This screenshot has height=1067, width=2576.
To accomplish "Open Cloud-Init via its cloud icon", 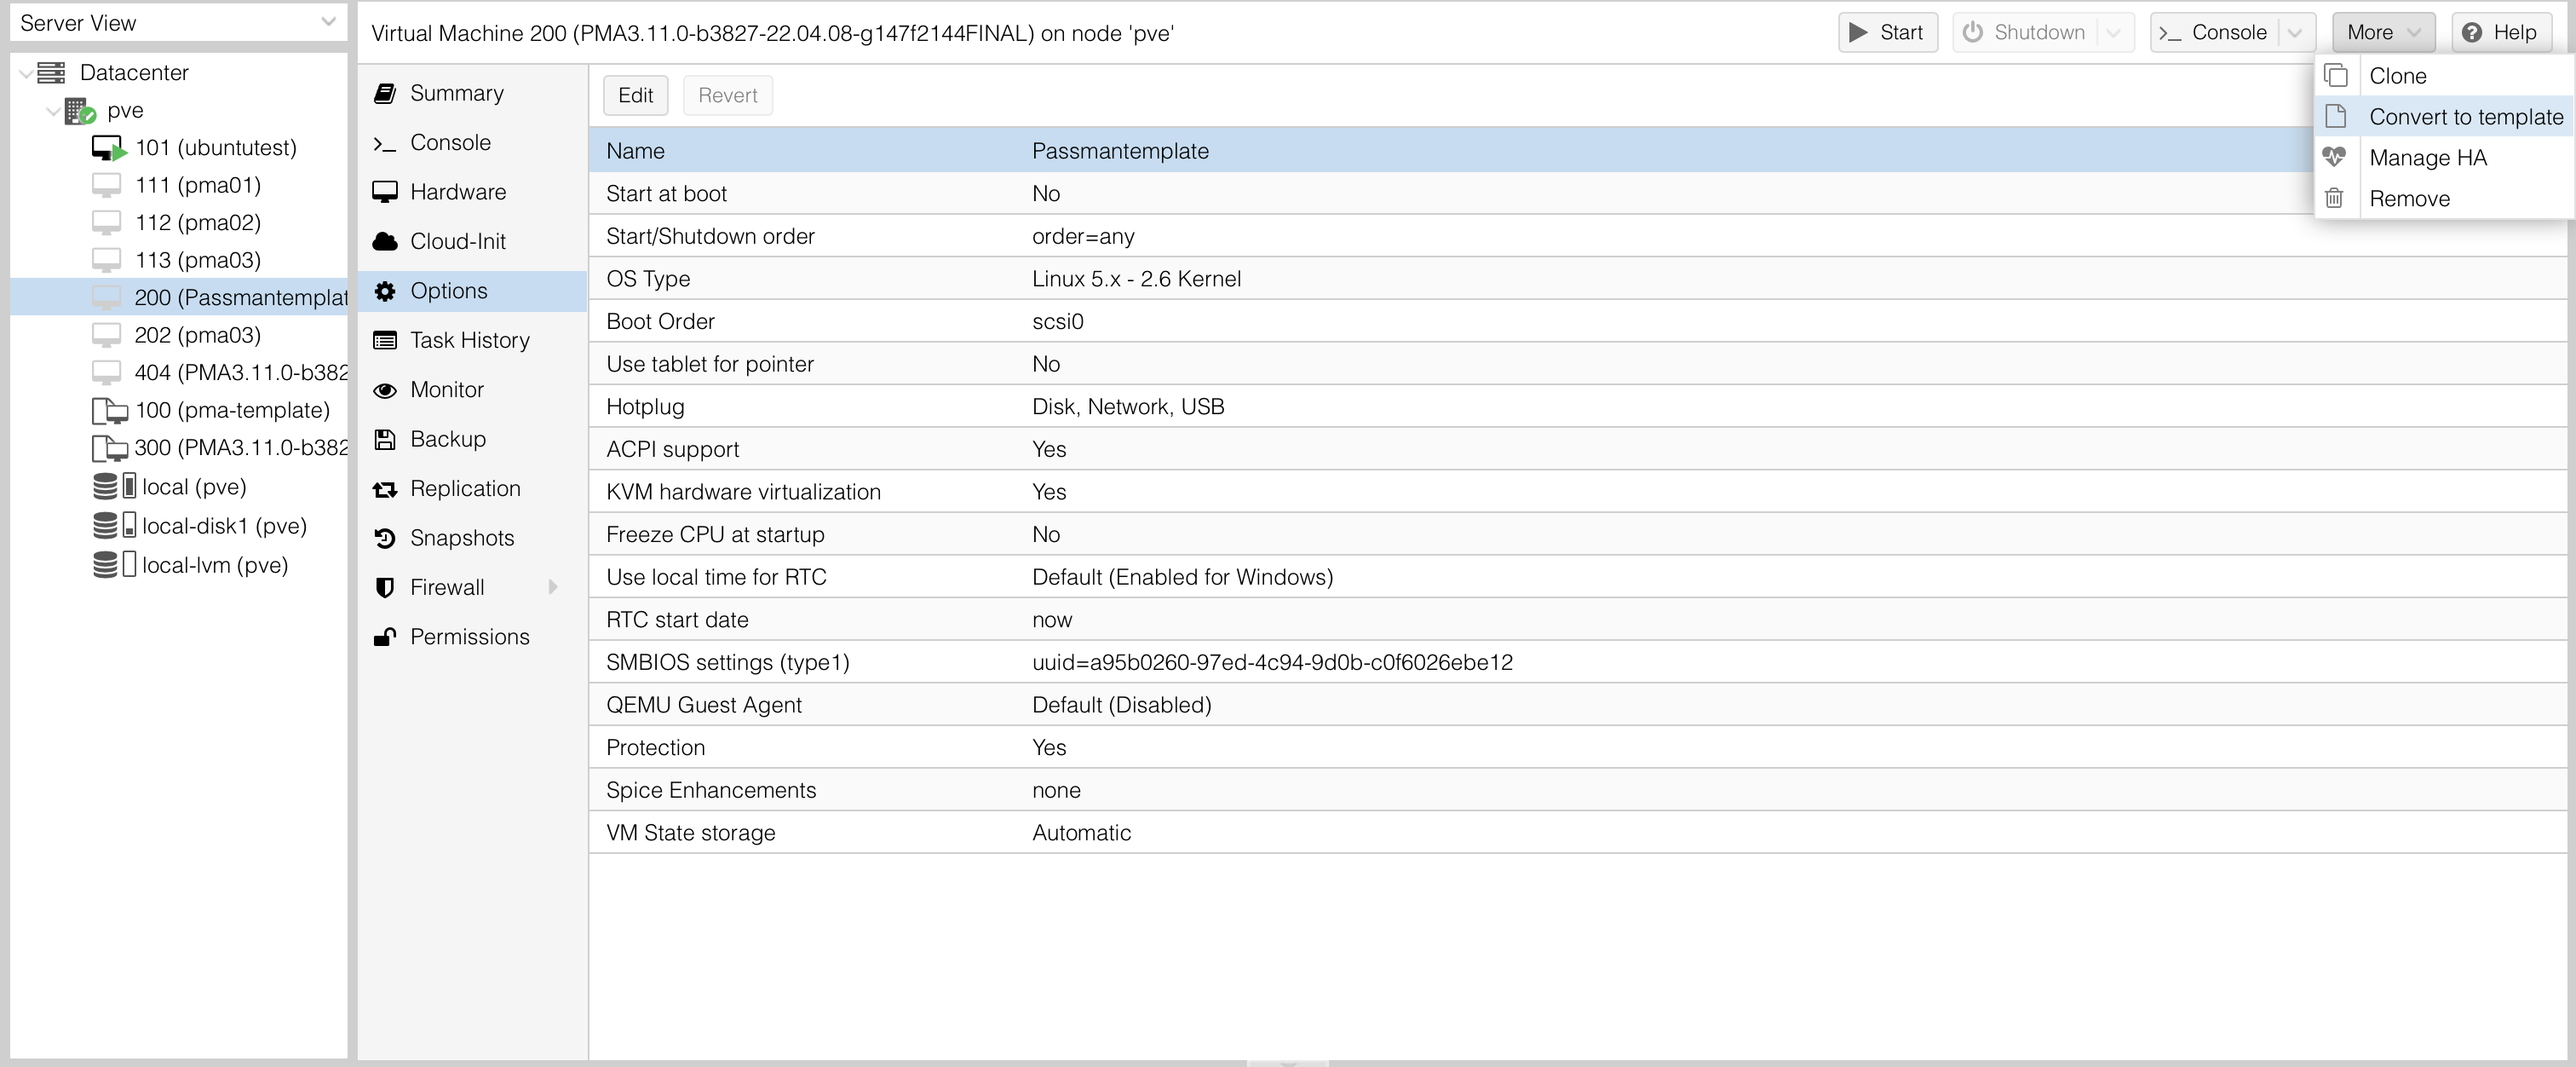I will pos(384,241).
